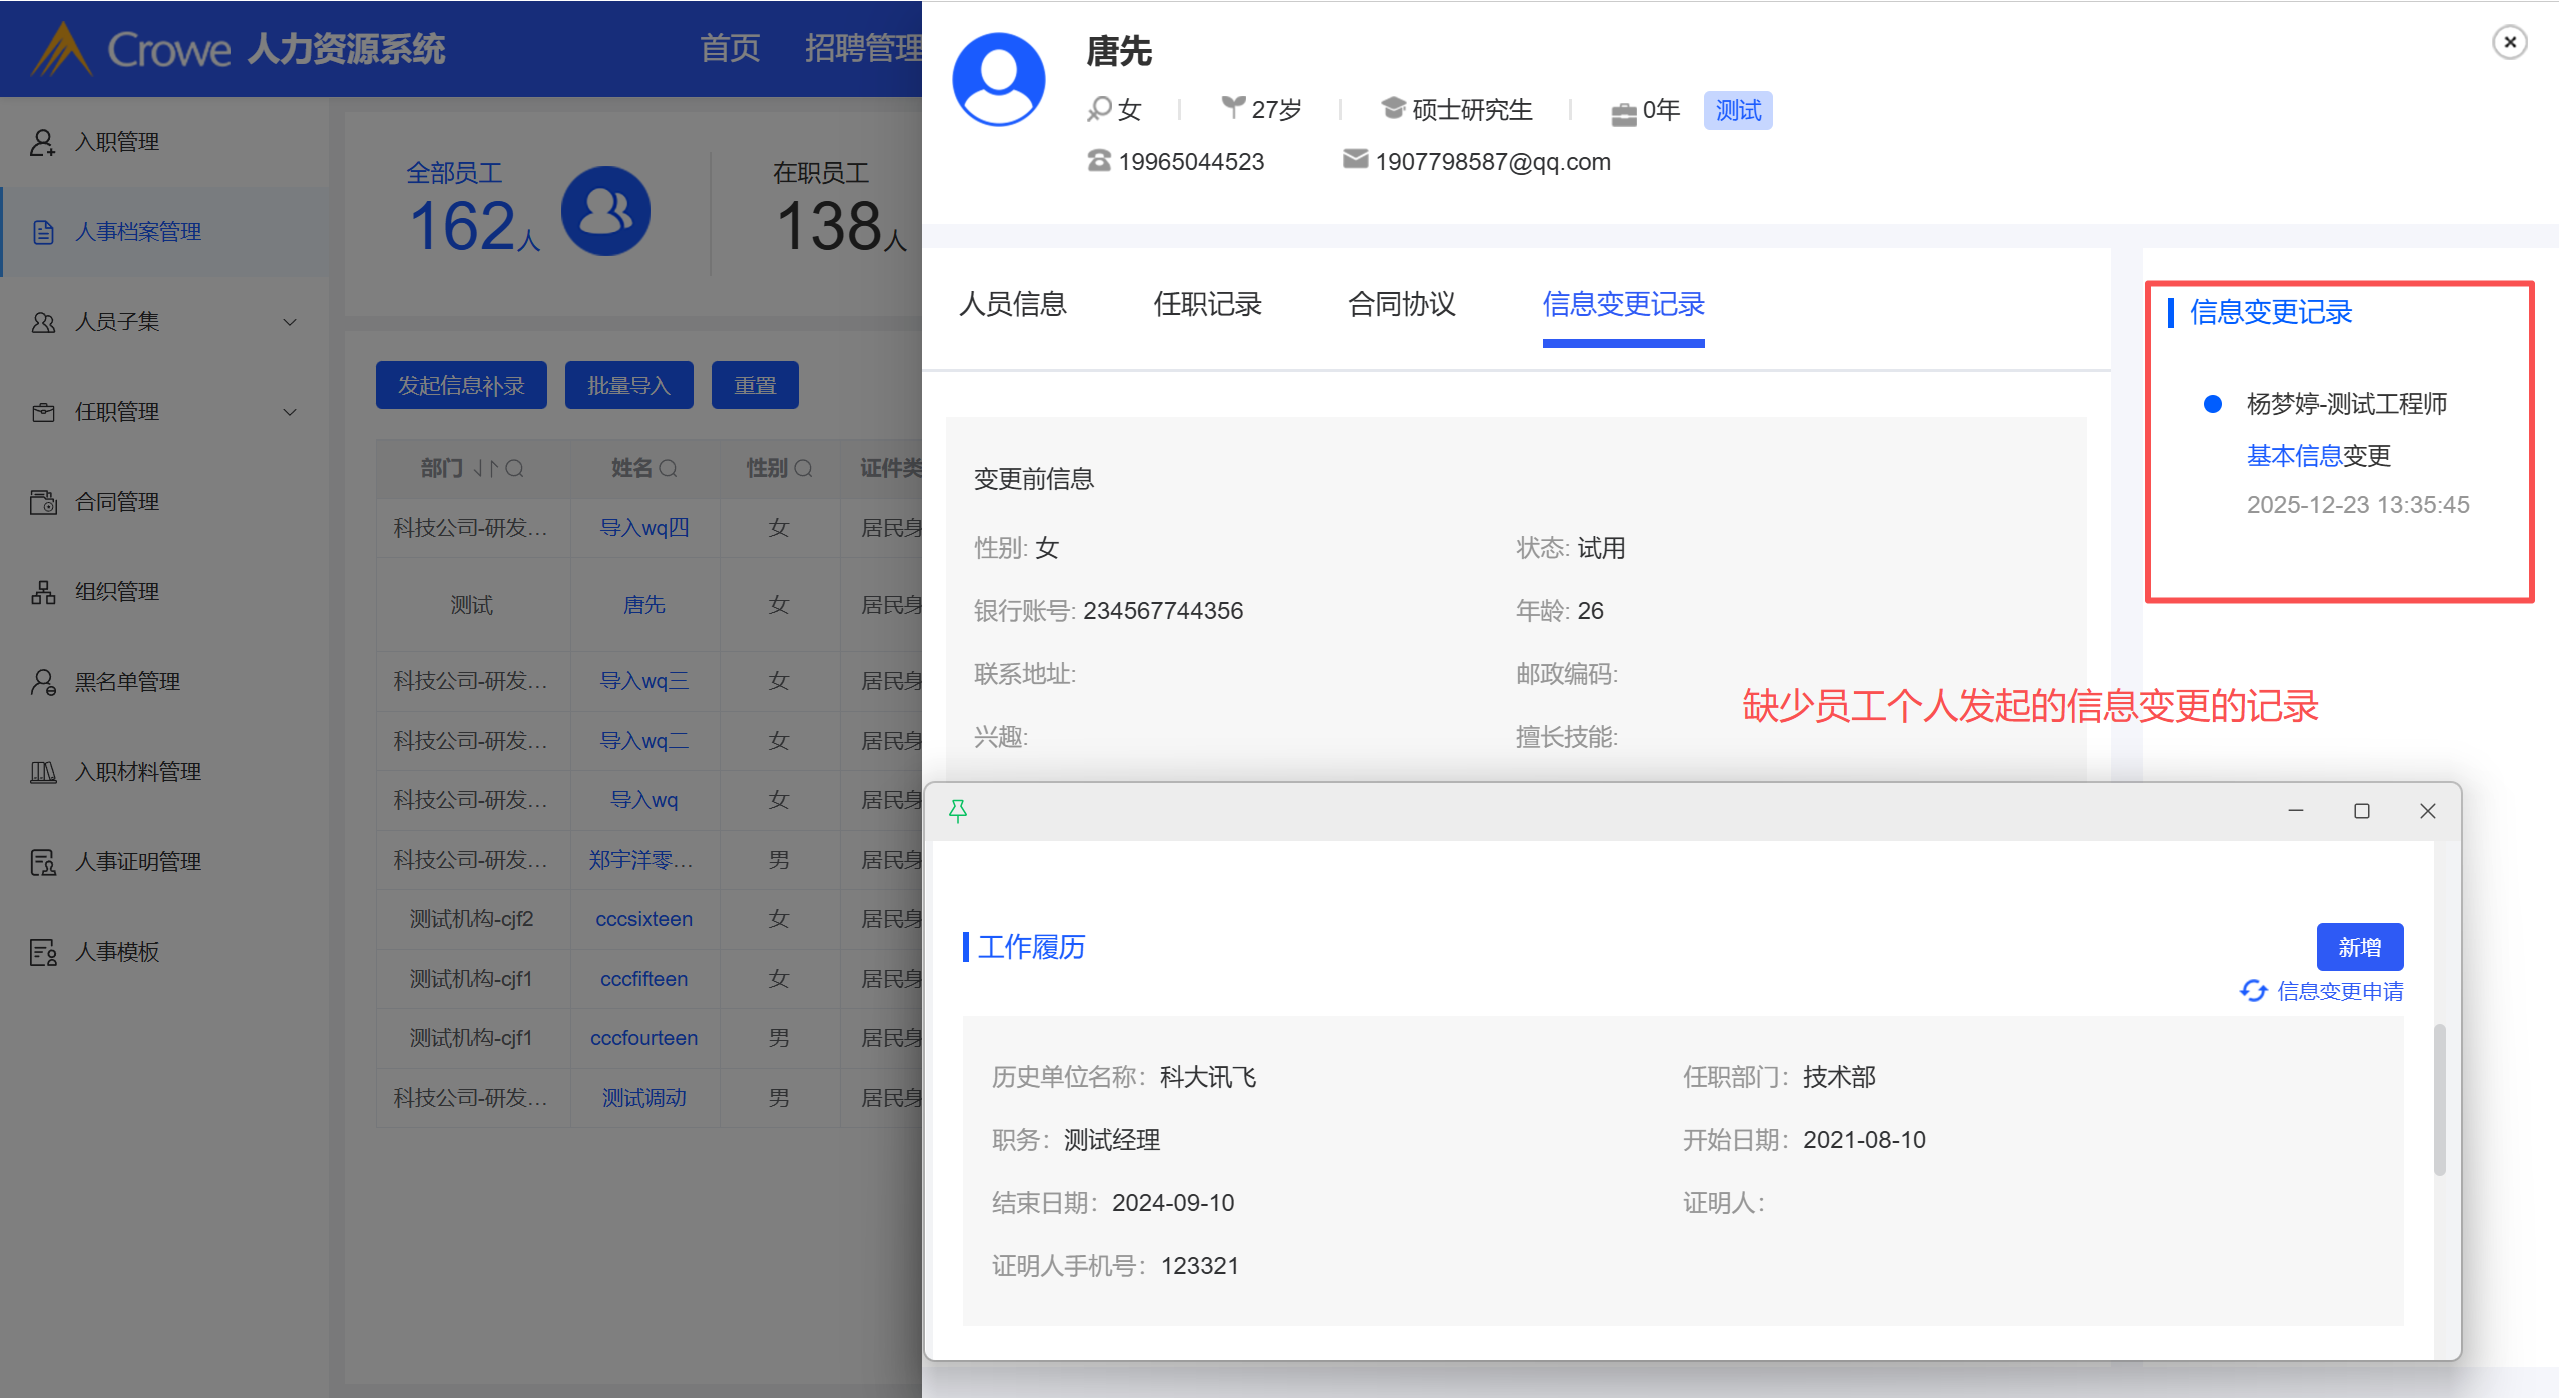2559x1398 pixels.
Task: Click the 姓名 column search icon
Action: click(x=669, y=468)
